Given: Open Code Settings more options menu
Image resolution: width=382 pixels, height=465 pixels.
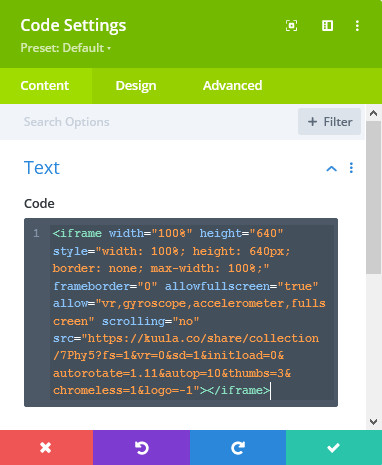Looking at the screenshot, I should [x=357, y=26].
